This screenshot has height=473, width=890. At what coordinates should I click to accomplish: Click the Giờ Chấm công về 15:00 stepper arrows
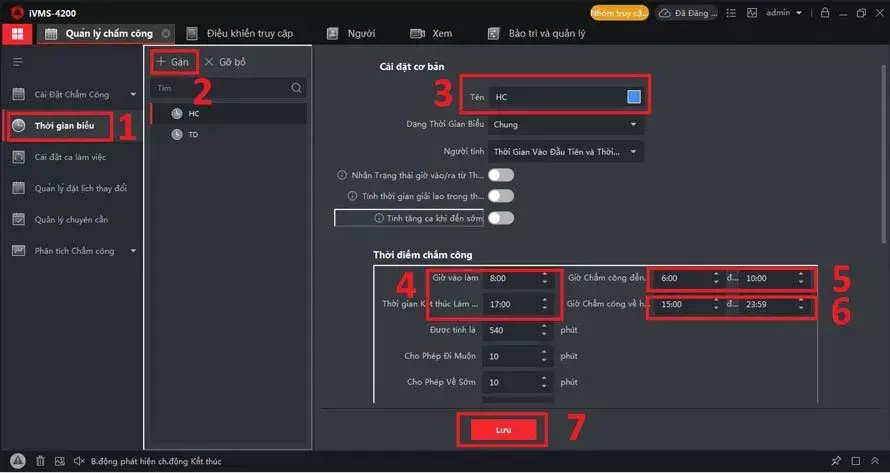(x=716, y=304)
